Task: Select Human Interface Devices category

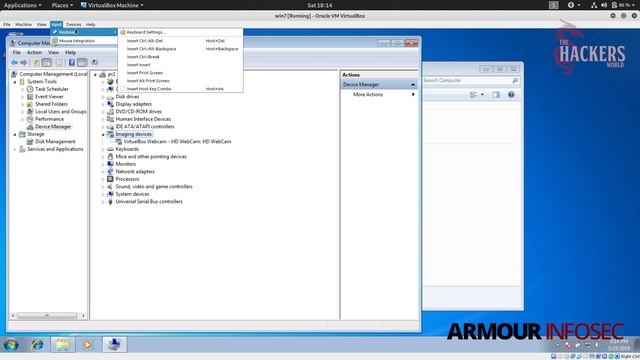Action: (x=143, y=119)
